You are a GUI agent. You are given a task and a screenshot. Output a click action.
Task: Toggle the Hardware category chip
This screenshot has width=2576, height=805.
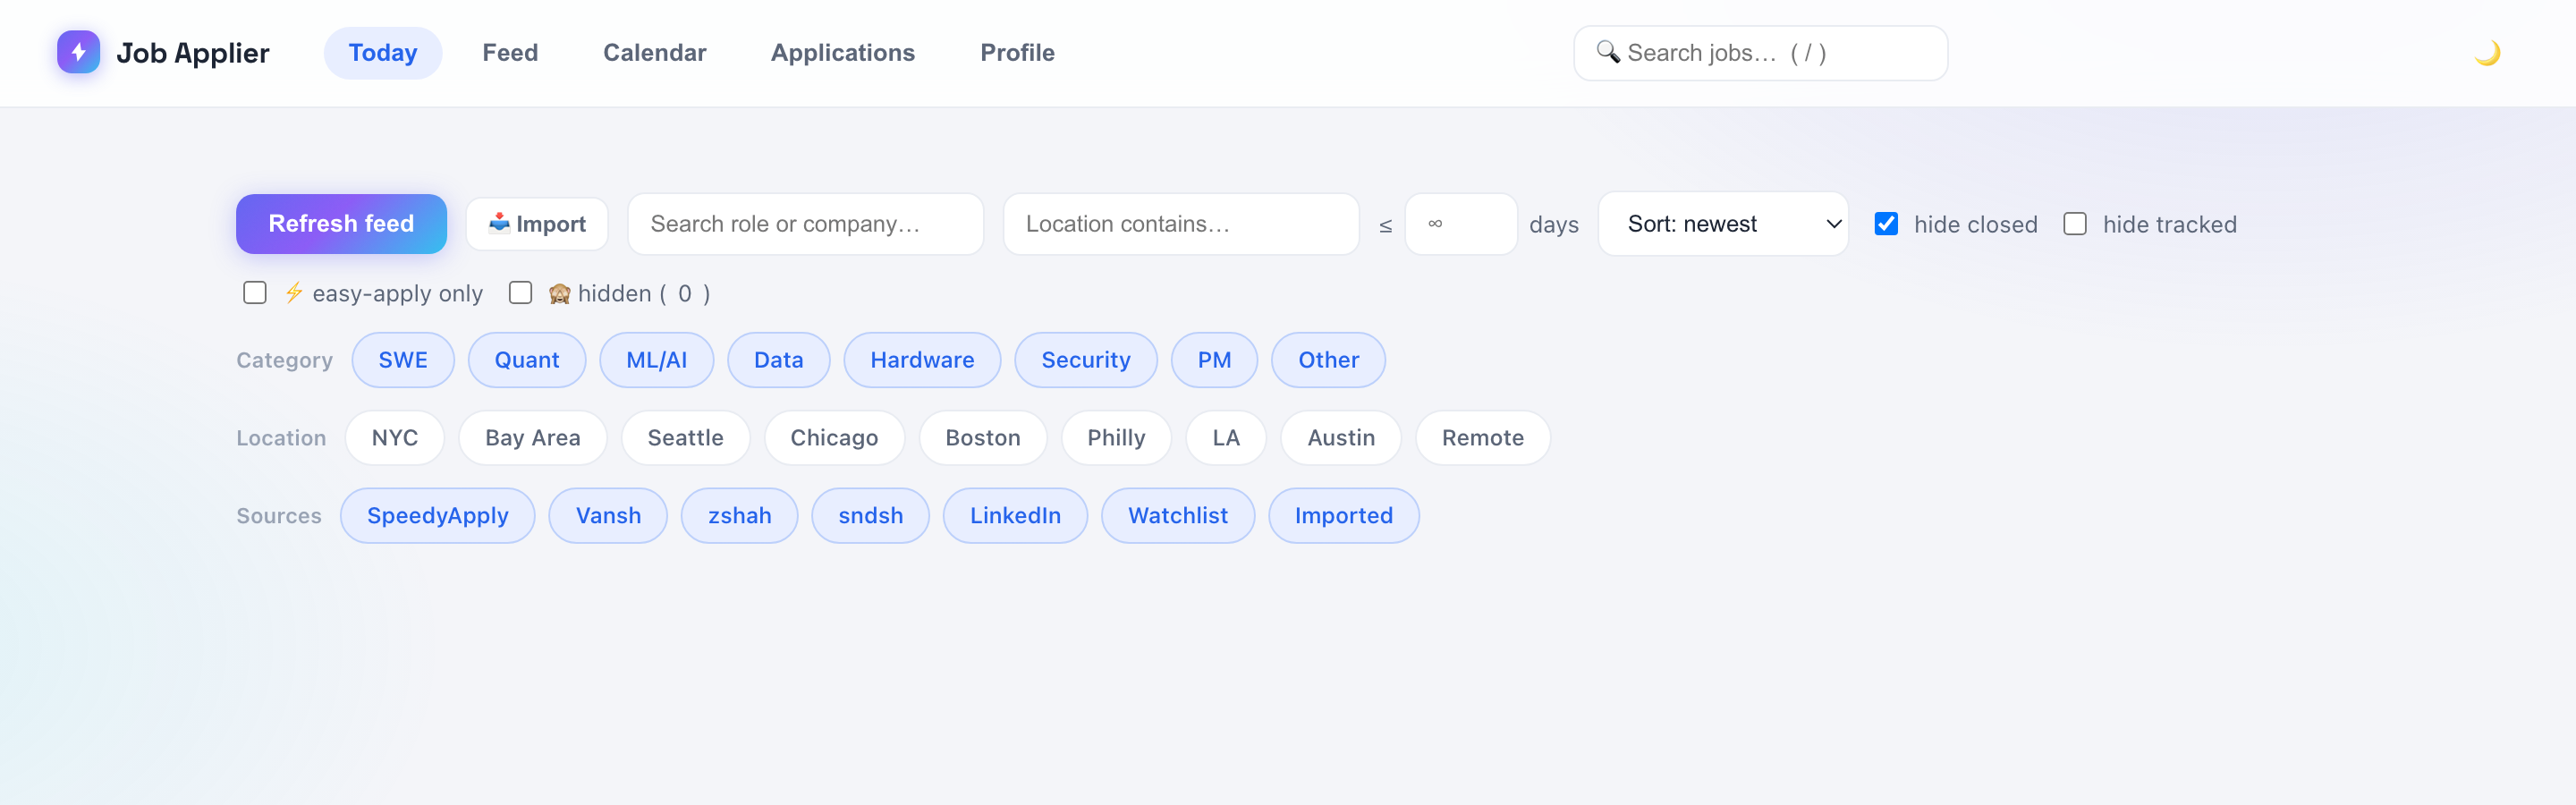922,360
